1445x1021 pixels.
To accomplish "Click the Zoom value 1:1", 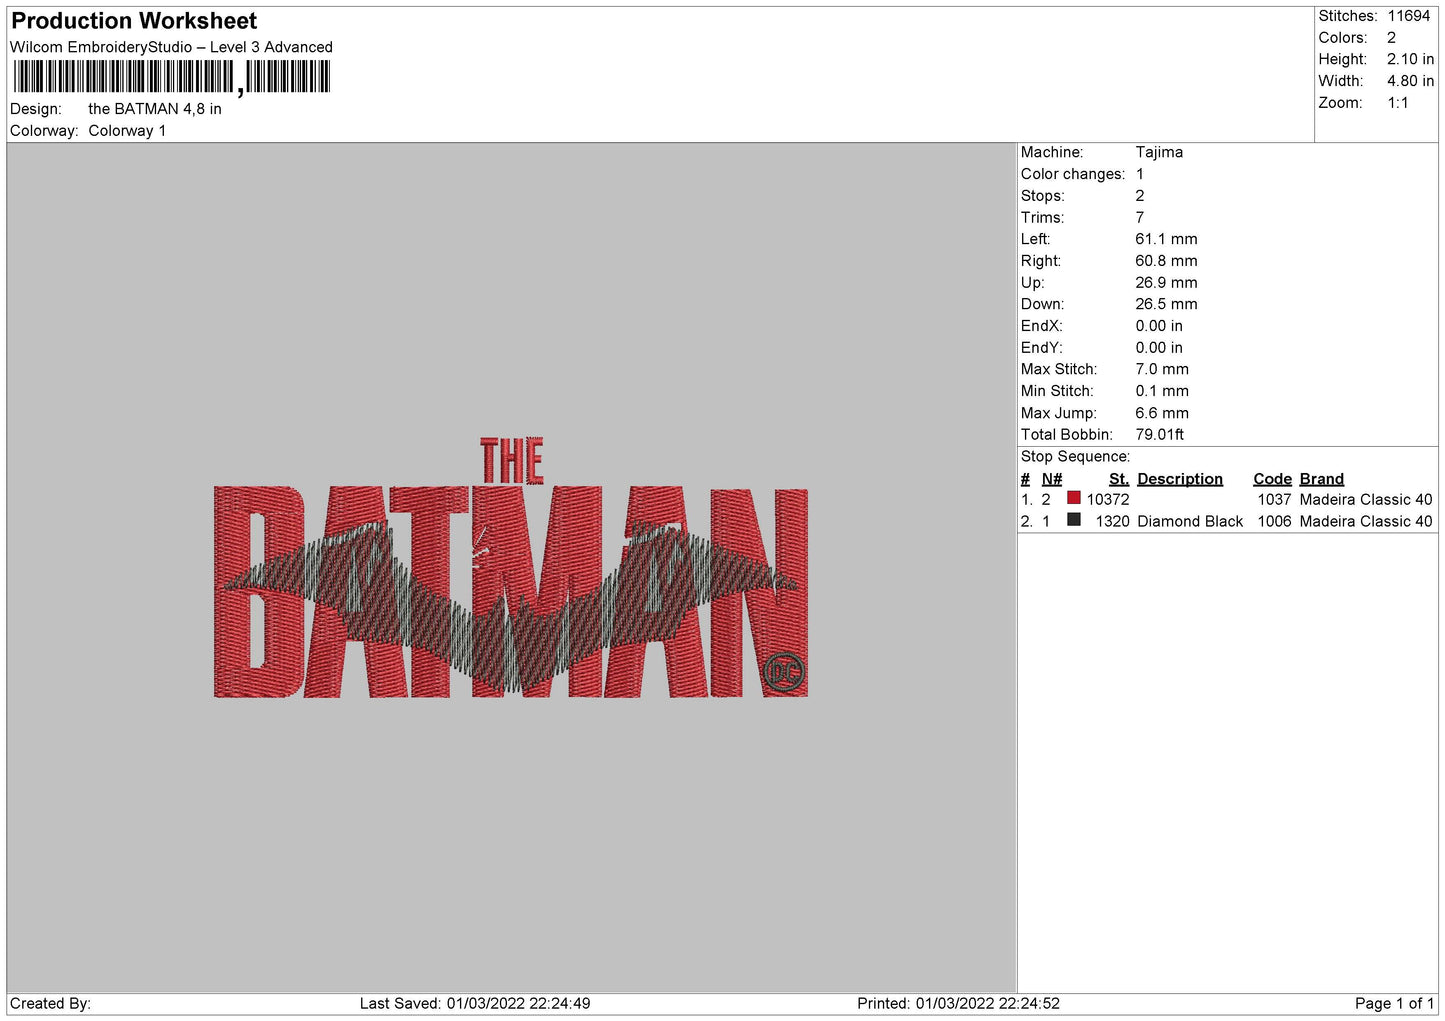I will click(x=1397, y=103).
